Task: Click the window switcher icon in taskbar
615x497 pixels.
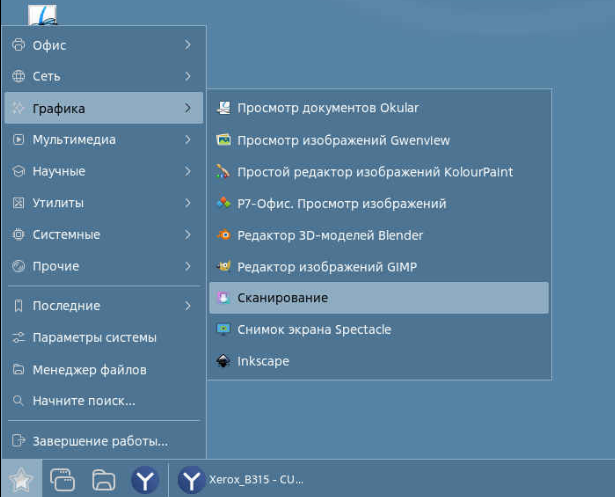Action: pyautogui.click(x=63, y=479)
